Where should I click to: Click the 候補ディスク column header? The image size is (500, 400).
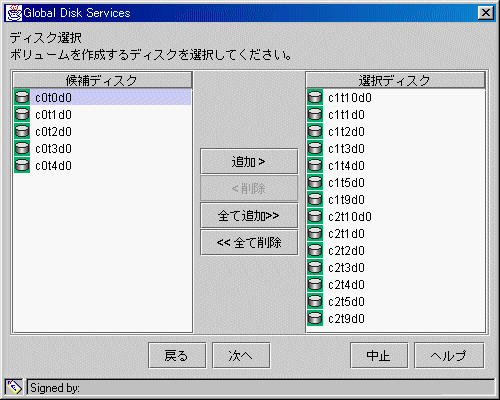pyautogui.click(x=103, y=80)
